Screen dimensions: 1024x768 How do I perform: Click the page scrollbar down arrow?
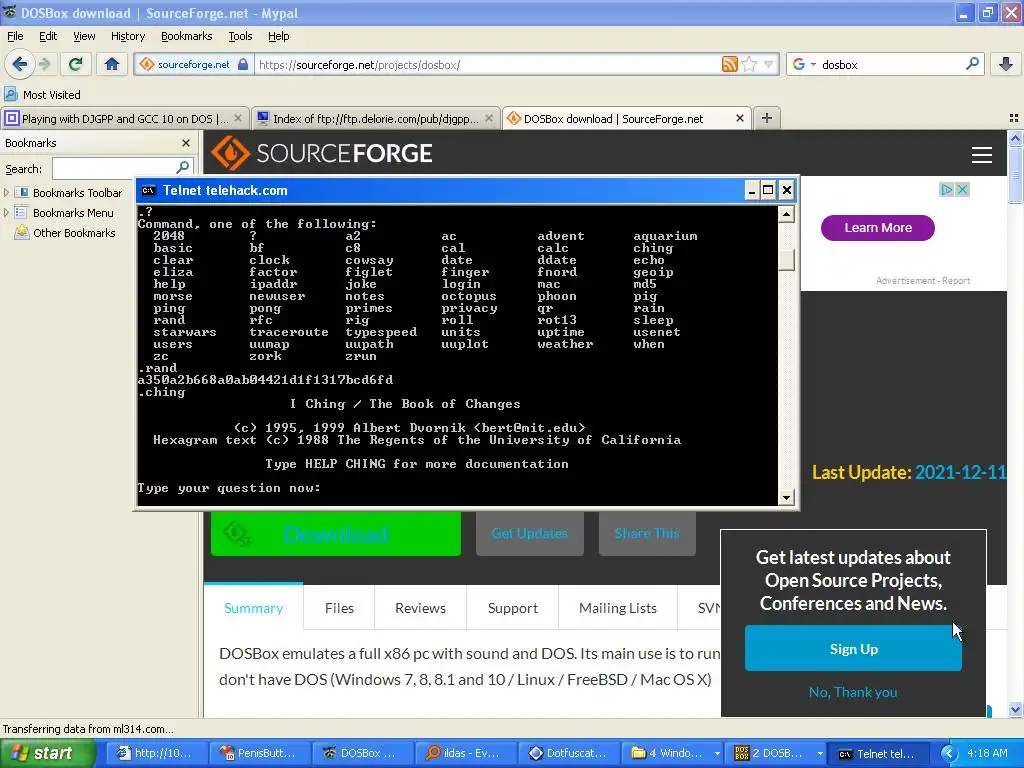(x=1015, y=709)
